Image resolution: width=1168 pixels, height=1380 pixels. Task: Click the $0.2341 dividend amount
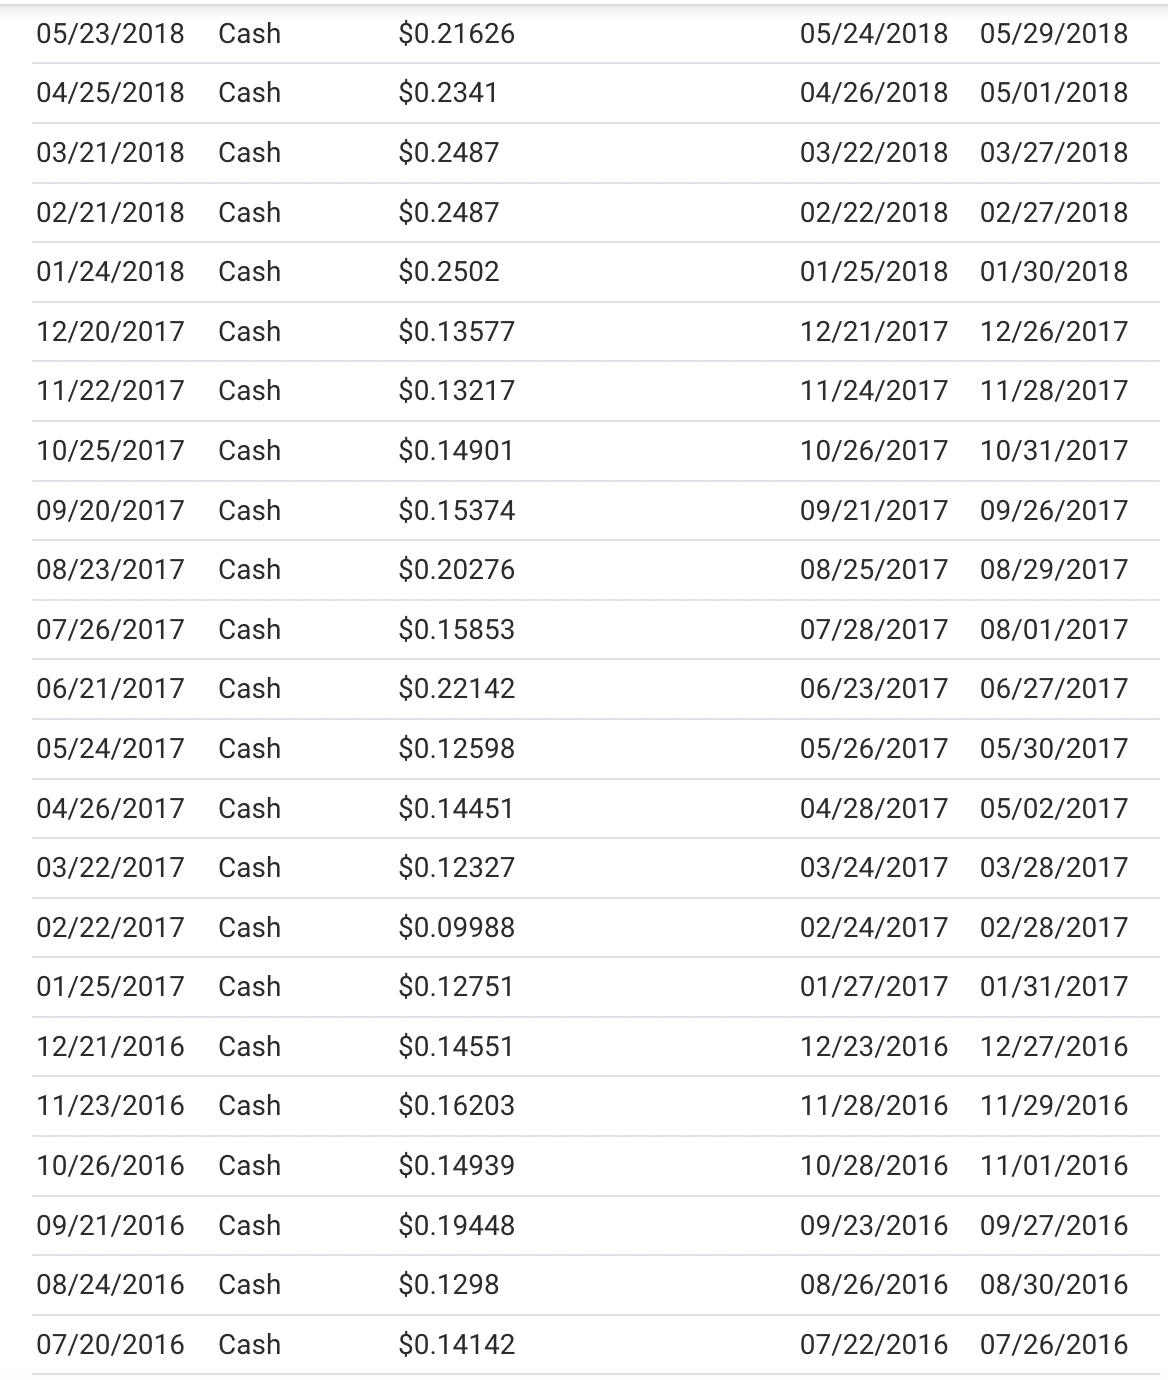coord(448,93)
